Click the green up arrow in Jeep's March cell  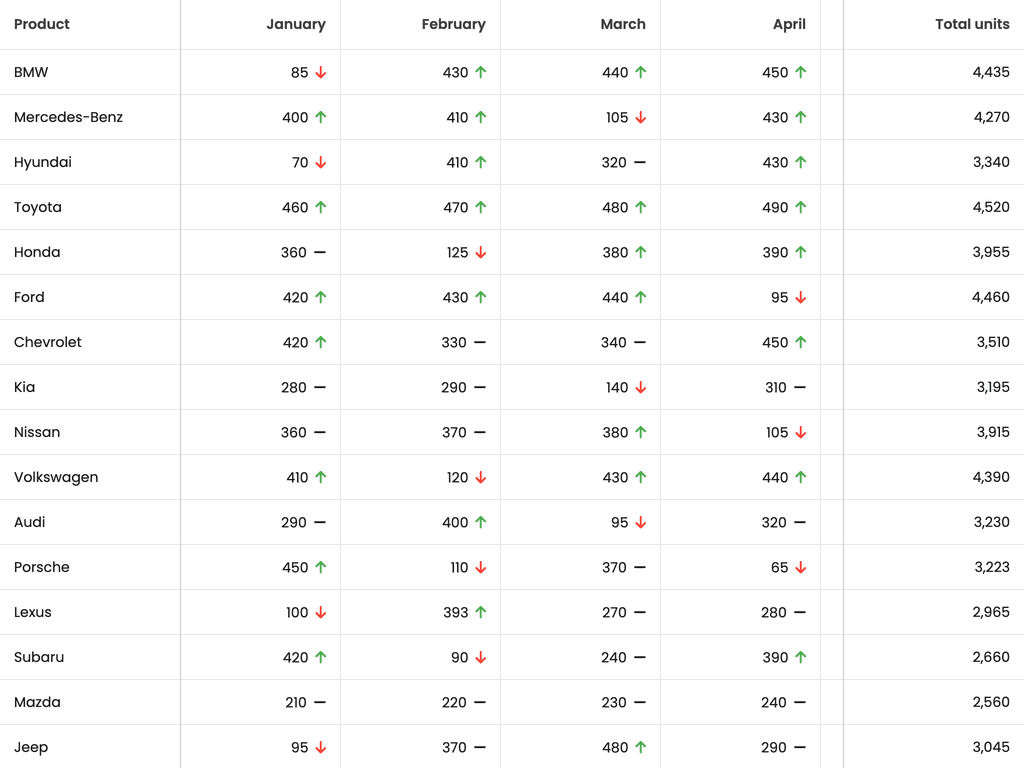[x=641, y=747]
